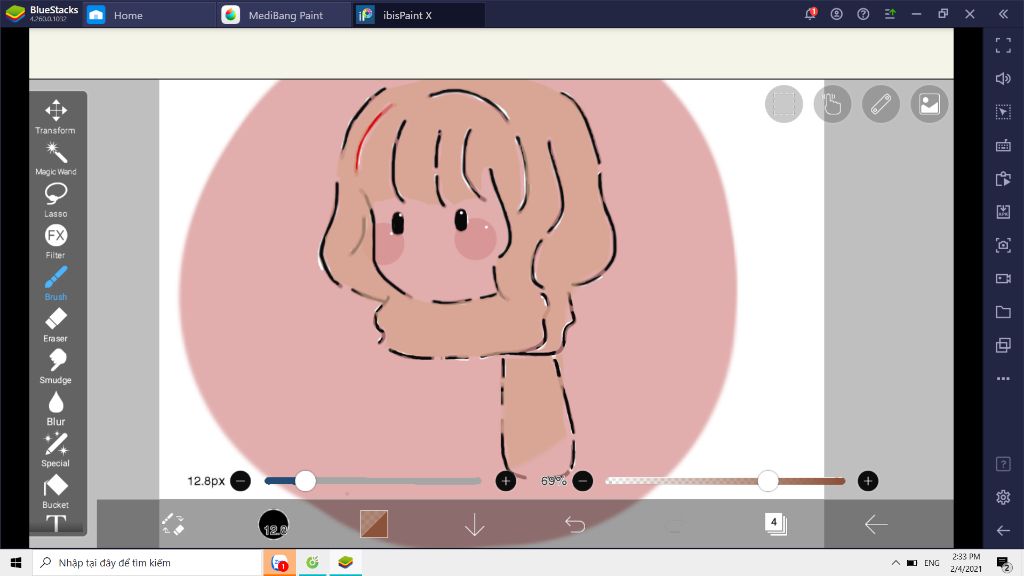The width and height of the screenshot is (1024, 576).
Task: Select the Smudge tool
Action: click(x=56, y=366)
